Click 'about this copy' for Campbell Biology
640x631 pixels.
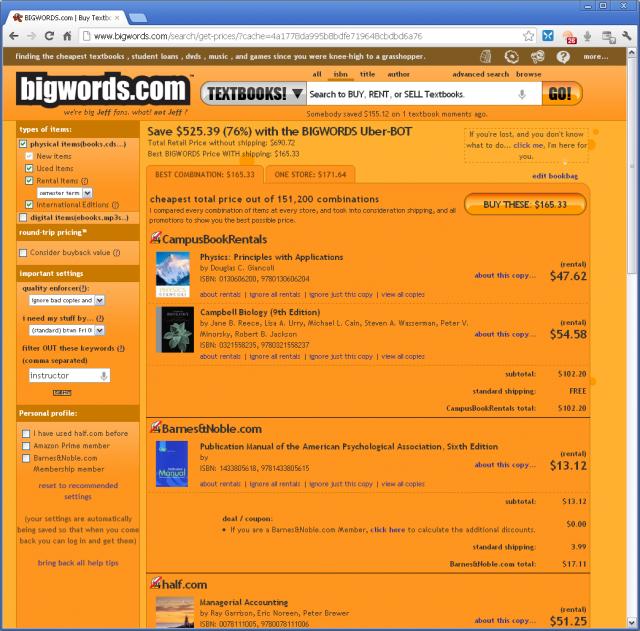[505, 334]
